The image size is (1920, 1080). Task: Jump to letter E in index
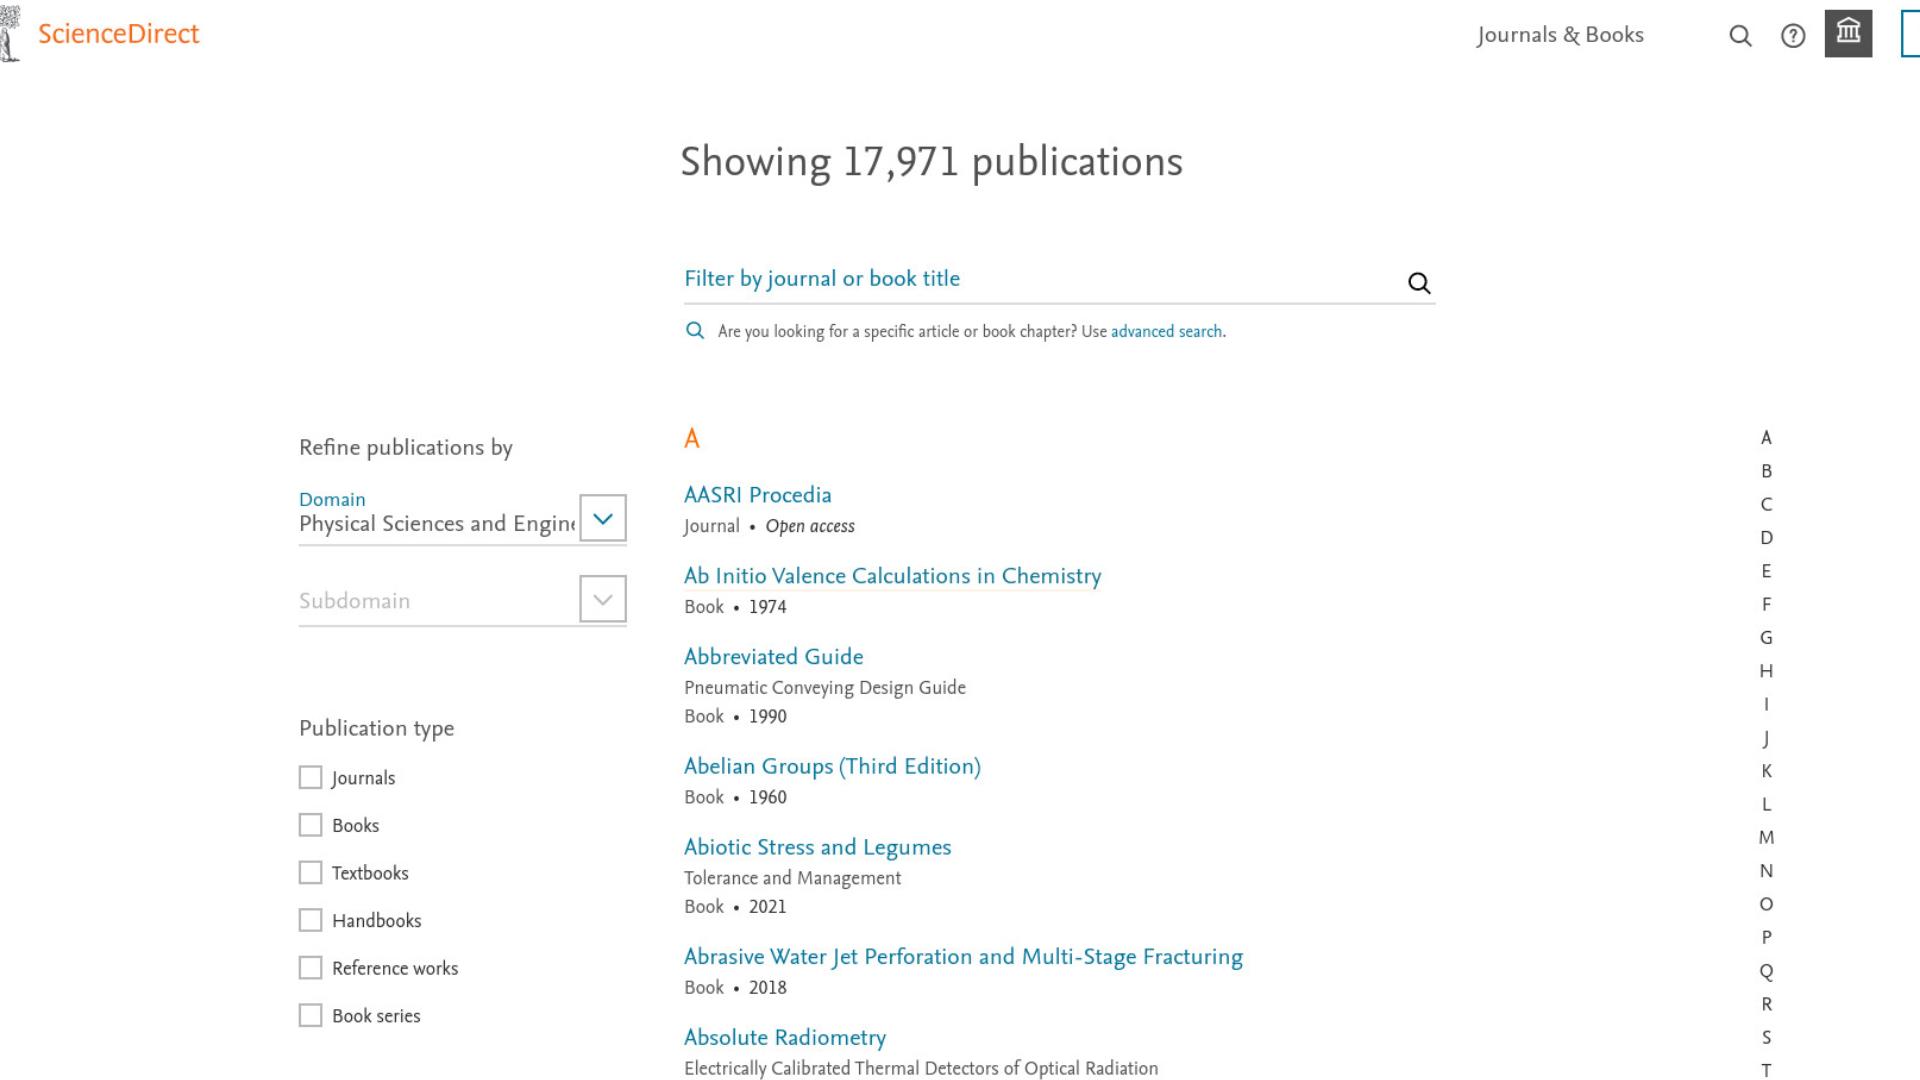click(x=1766, y=571)
